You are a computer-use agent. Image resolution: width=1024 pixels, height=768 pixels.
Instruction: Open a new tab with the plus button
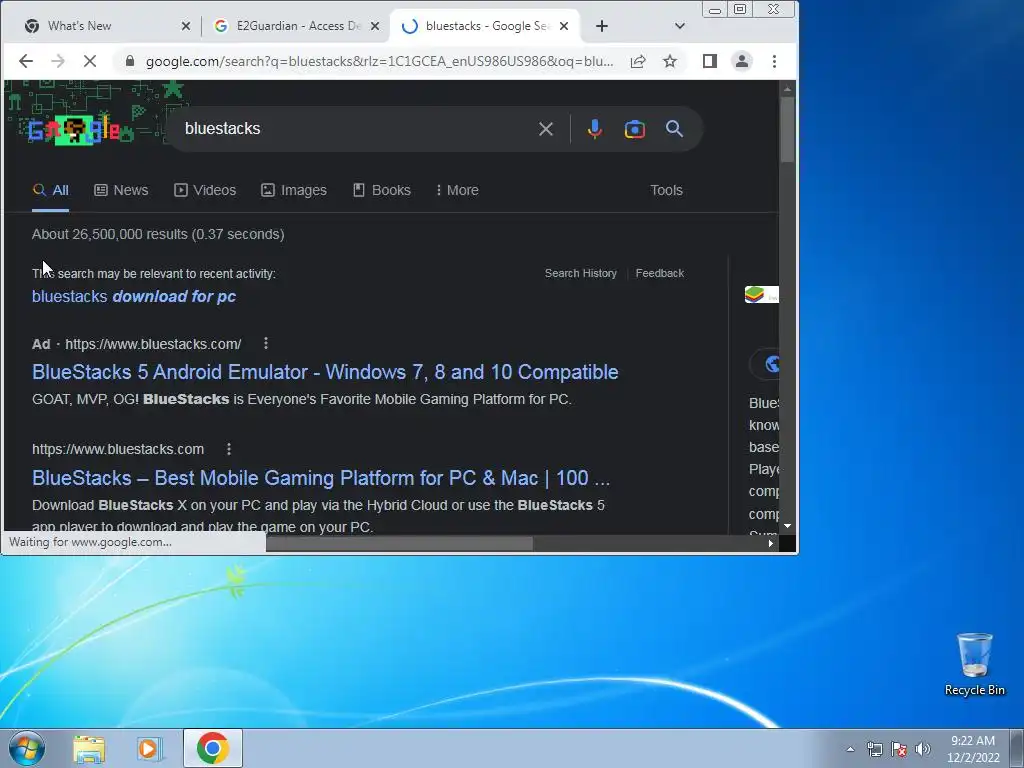point(602,26)
